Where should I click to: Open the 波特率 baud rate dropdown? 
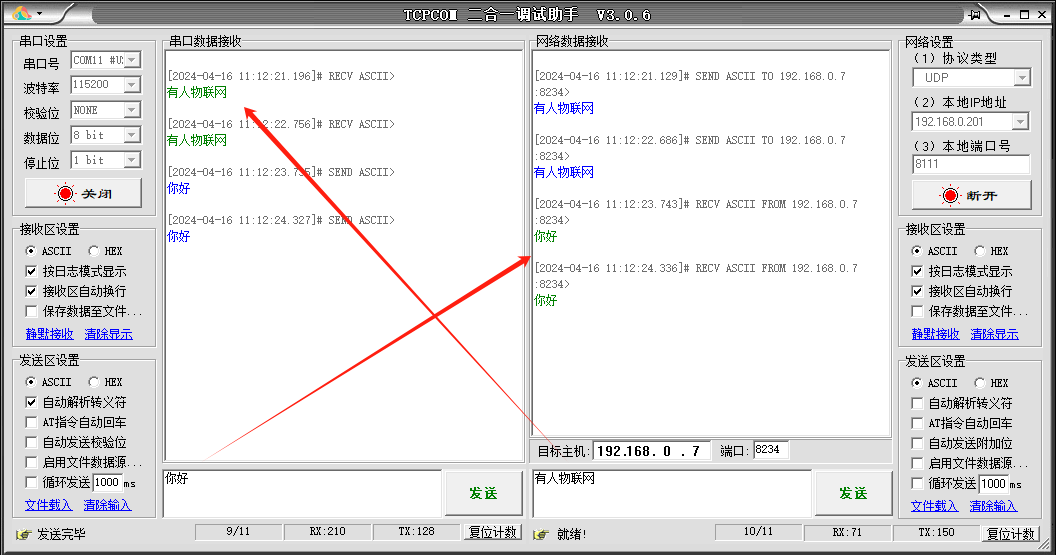(x=132, y=86)
